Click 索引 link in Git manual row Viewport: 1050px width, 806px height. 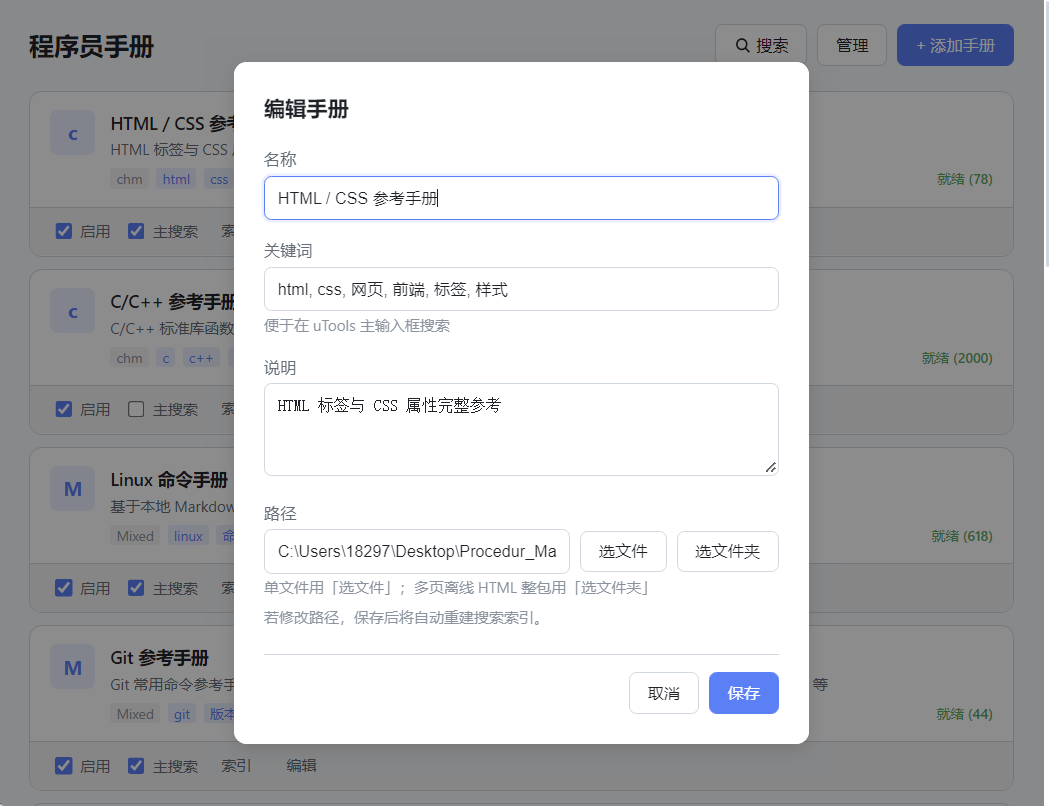[x=236, y=766]
